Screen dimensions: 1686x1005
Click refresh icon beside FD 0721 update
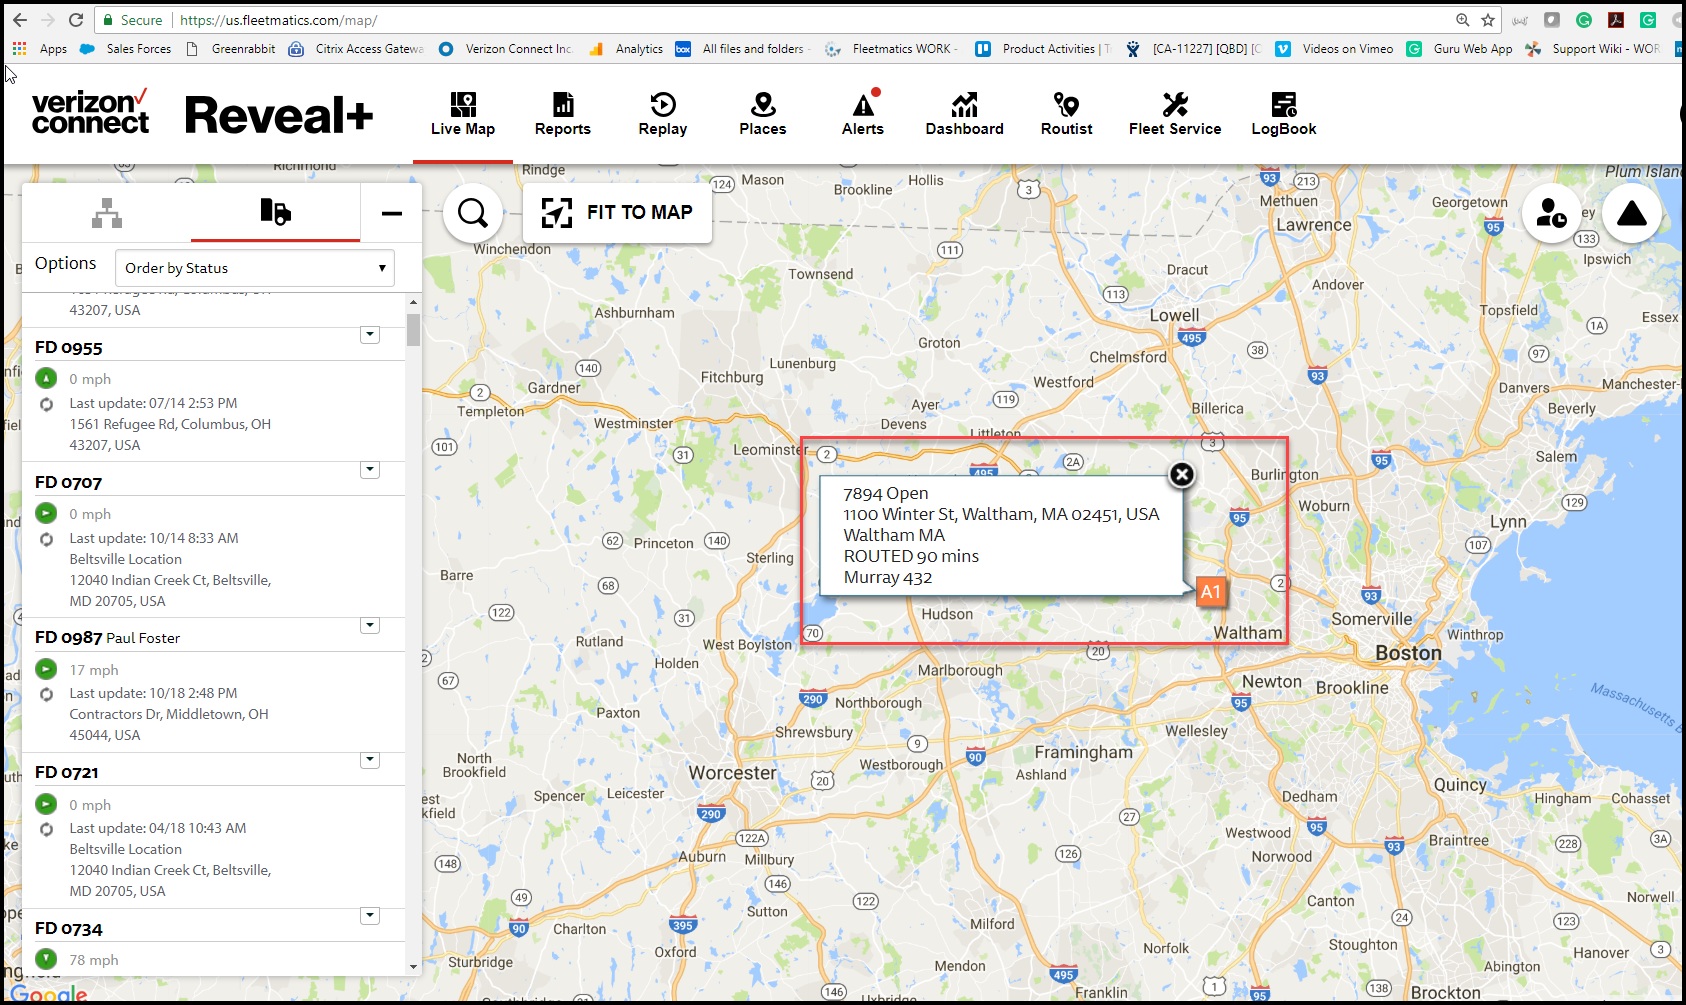tap(46, 829)
